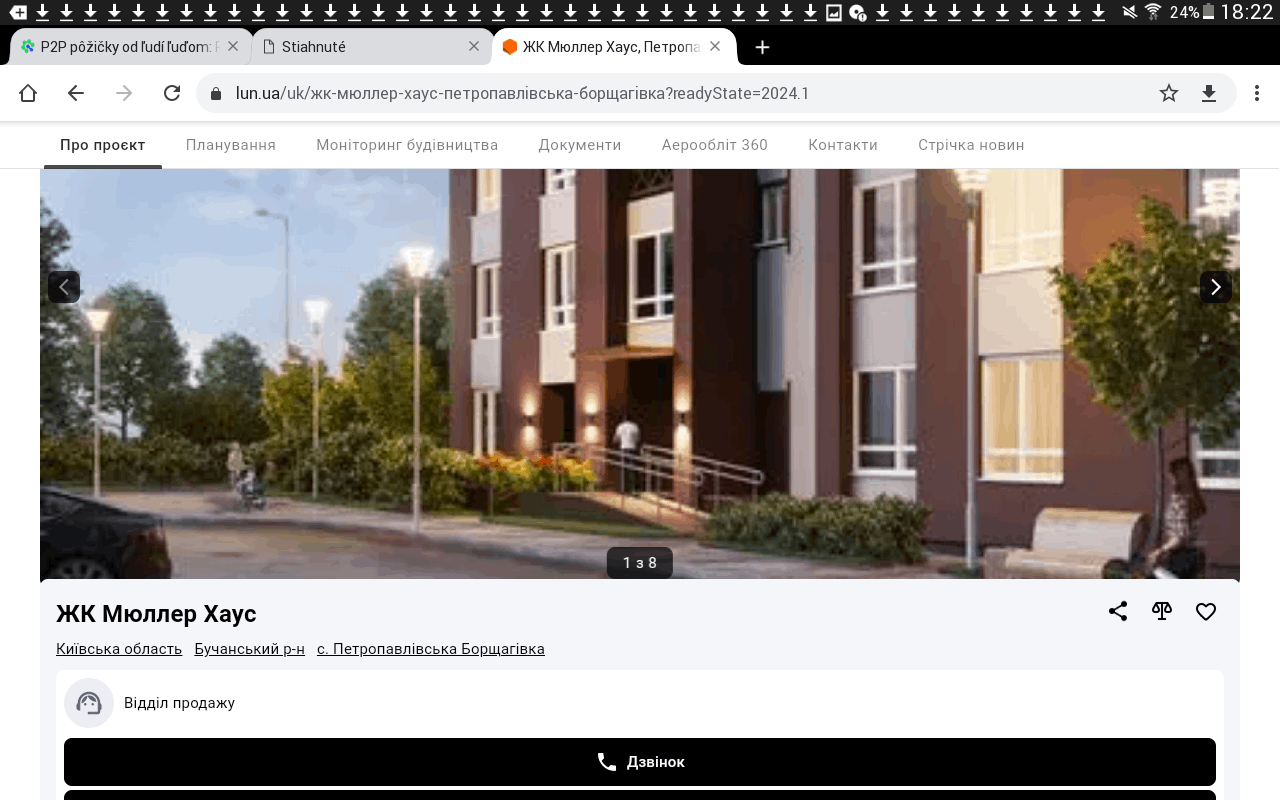This screenshot has width=1280, height=800.
Task: Open browser home page
Action: (x=28, y=93)
